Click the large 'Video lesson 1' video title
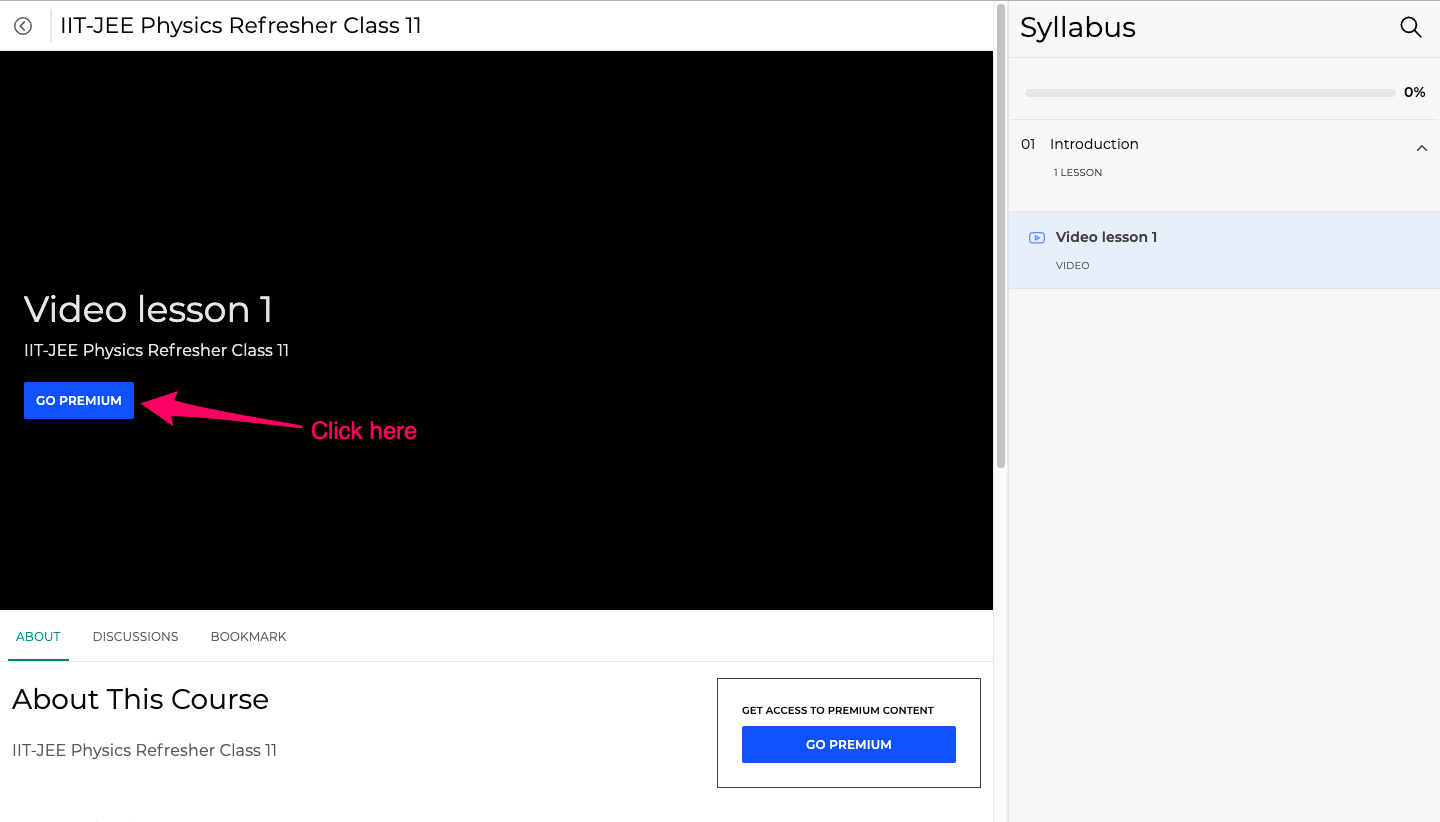Viewport: 1440px width, 822px height. tap(148, 309)
